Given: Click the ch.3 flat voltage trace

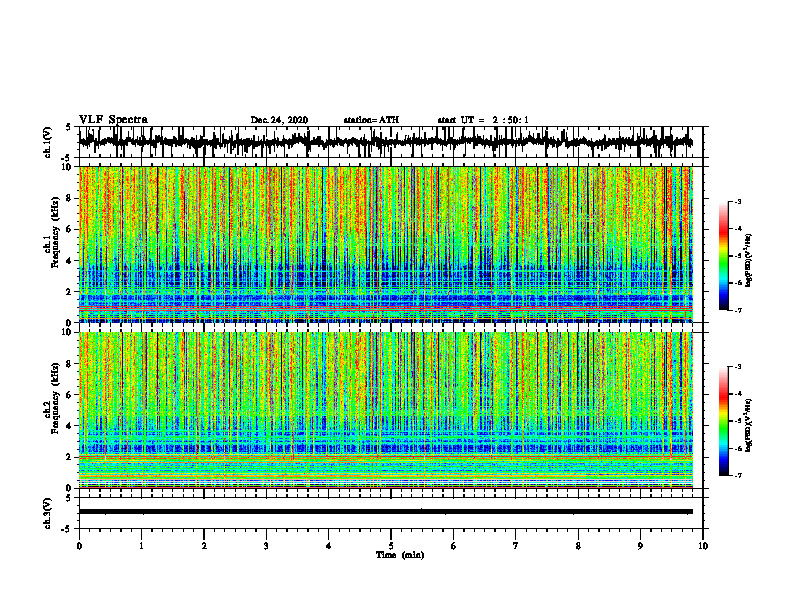Looking at the screenshot, I should click(386, 512).
